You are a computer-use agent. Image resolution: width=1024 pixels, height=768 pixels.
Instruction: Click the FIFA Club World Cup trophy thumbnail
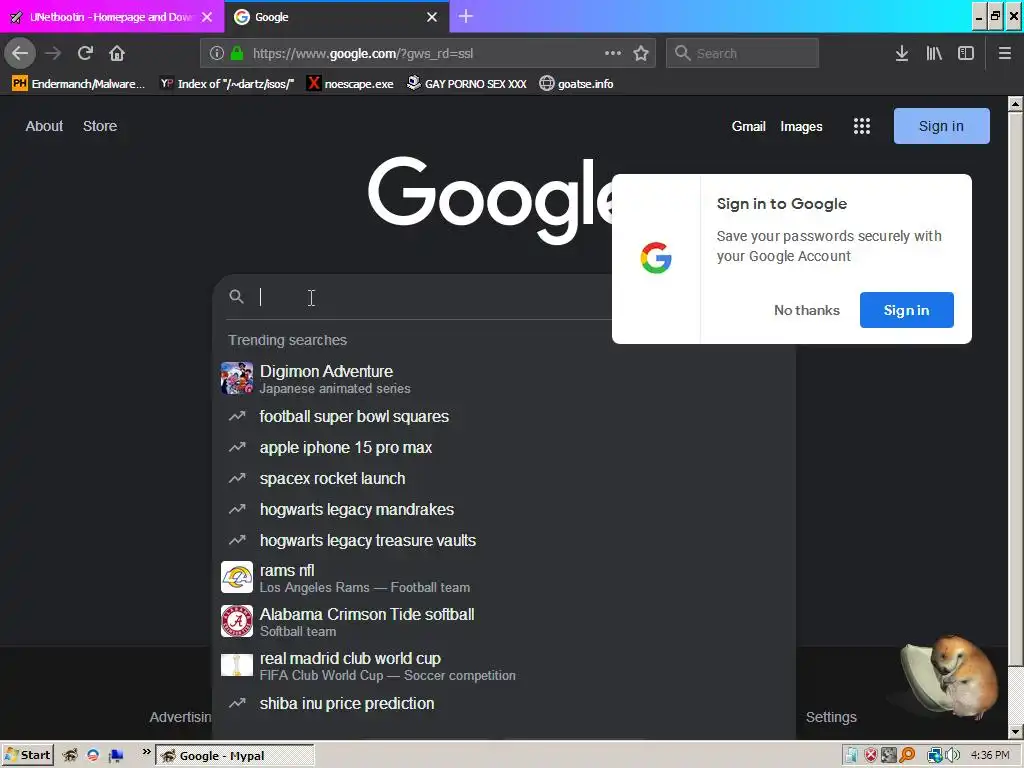point(237,665)
